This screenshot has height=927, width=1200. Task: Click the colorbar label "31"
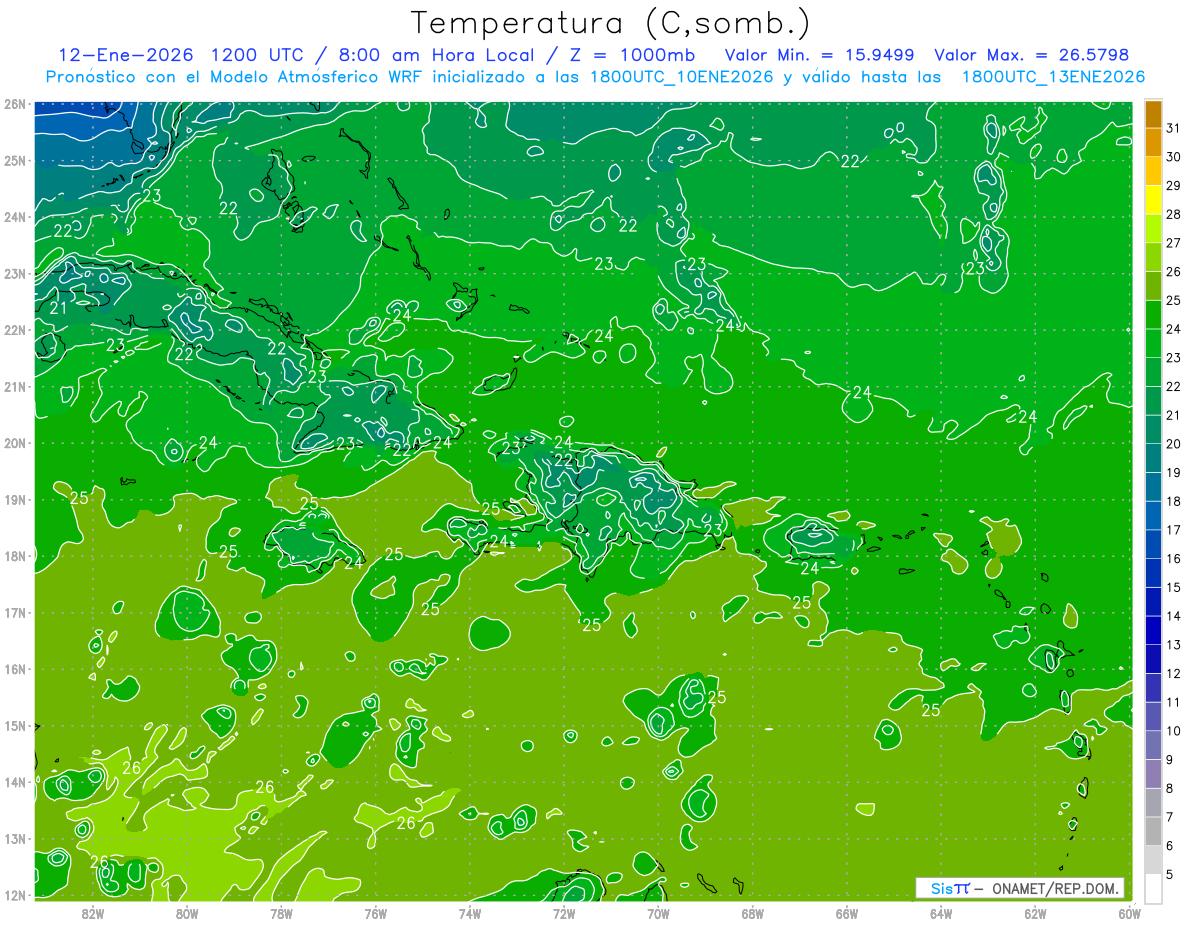[x=1173, y=128]
